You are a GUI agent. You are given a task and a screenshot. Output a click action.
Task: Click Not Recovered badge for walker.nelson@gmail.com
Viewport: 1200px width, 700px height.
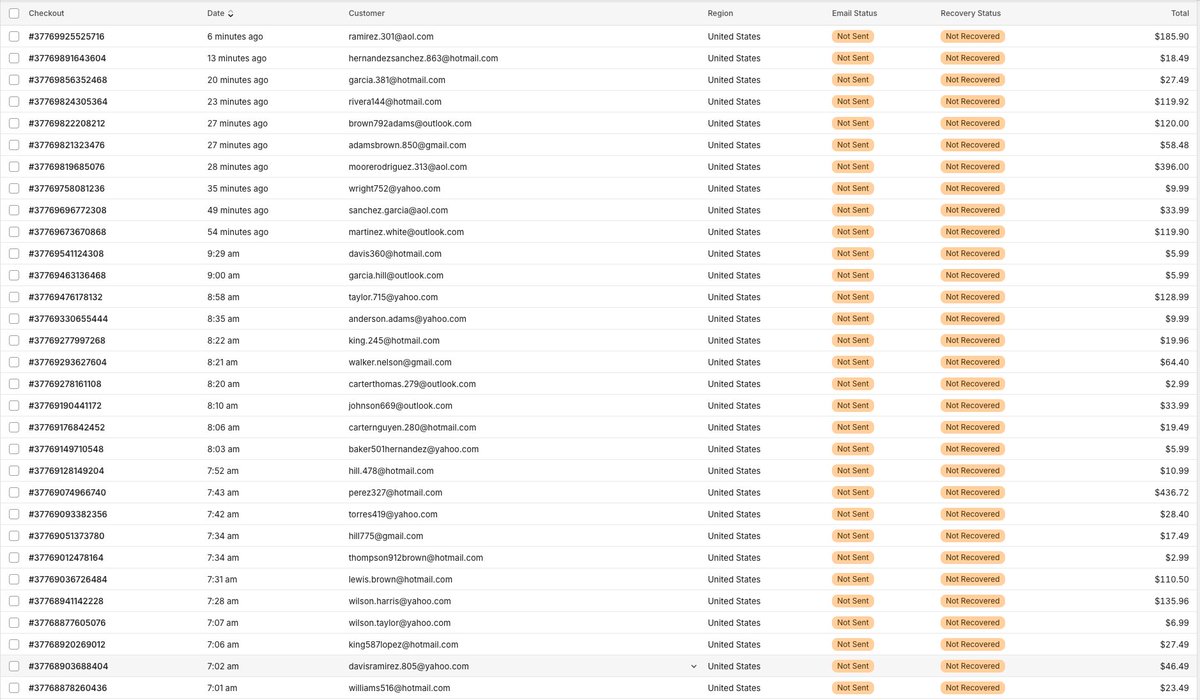(x=972, y=362)
